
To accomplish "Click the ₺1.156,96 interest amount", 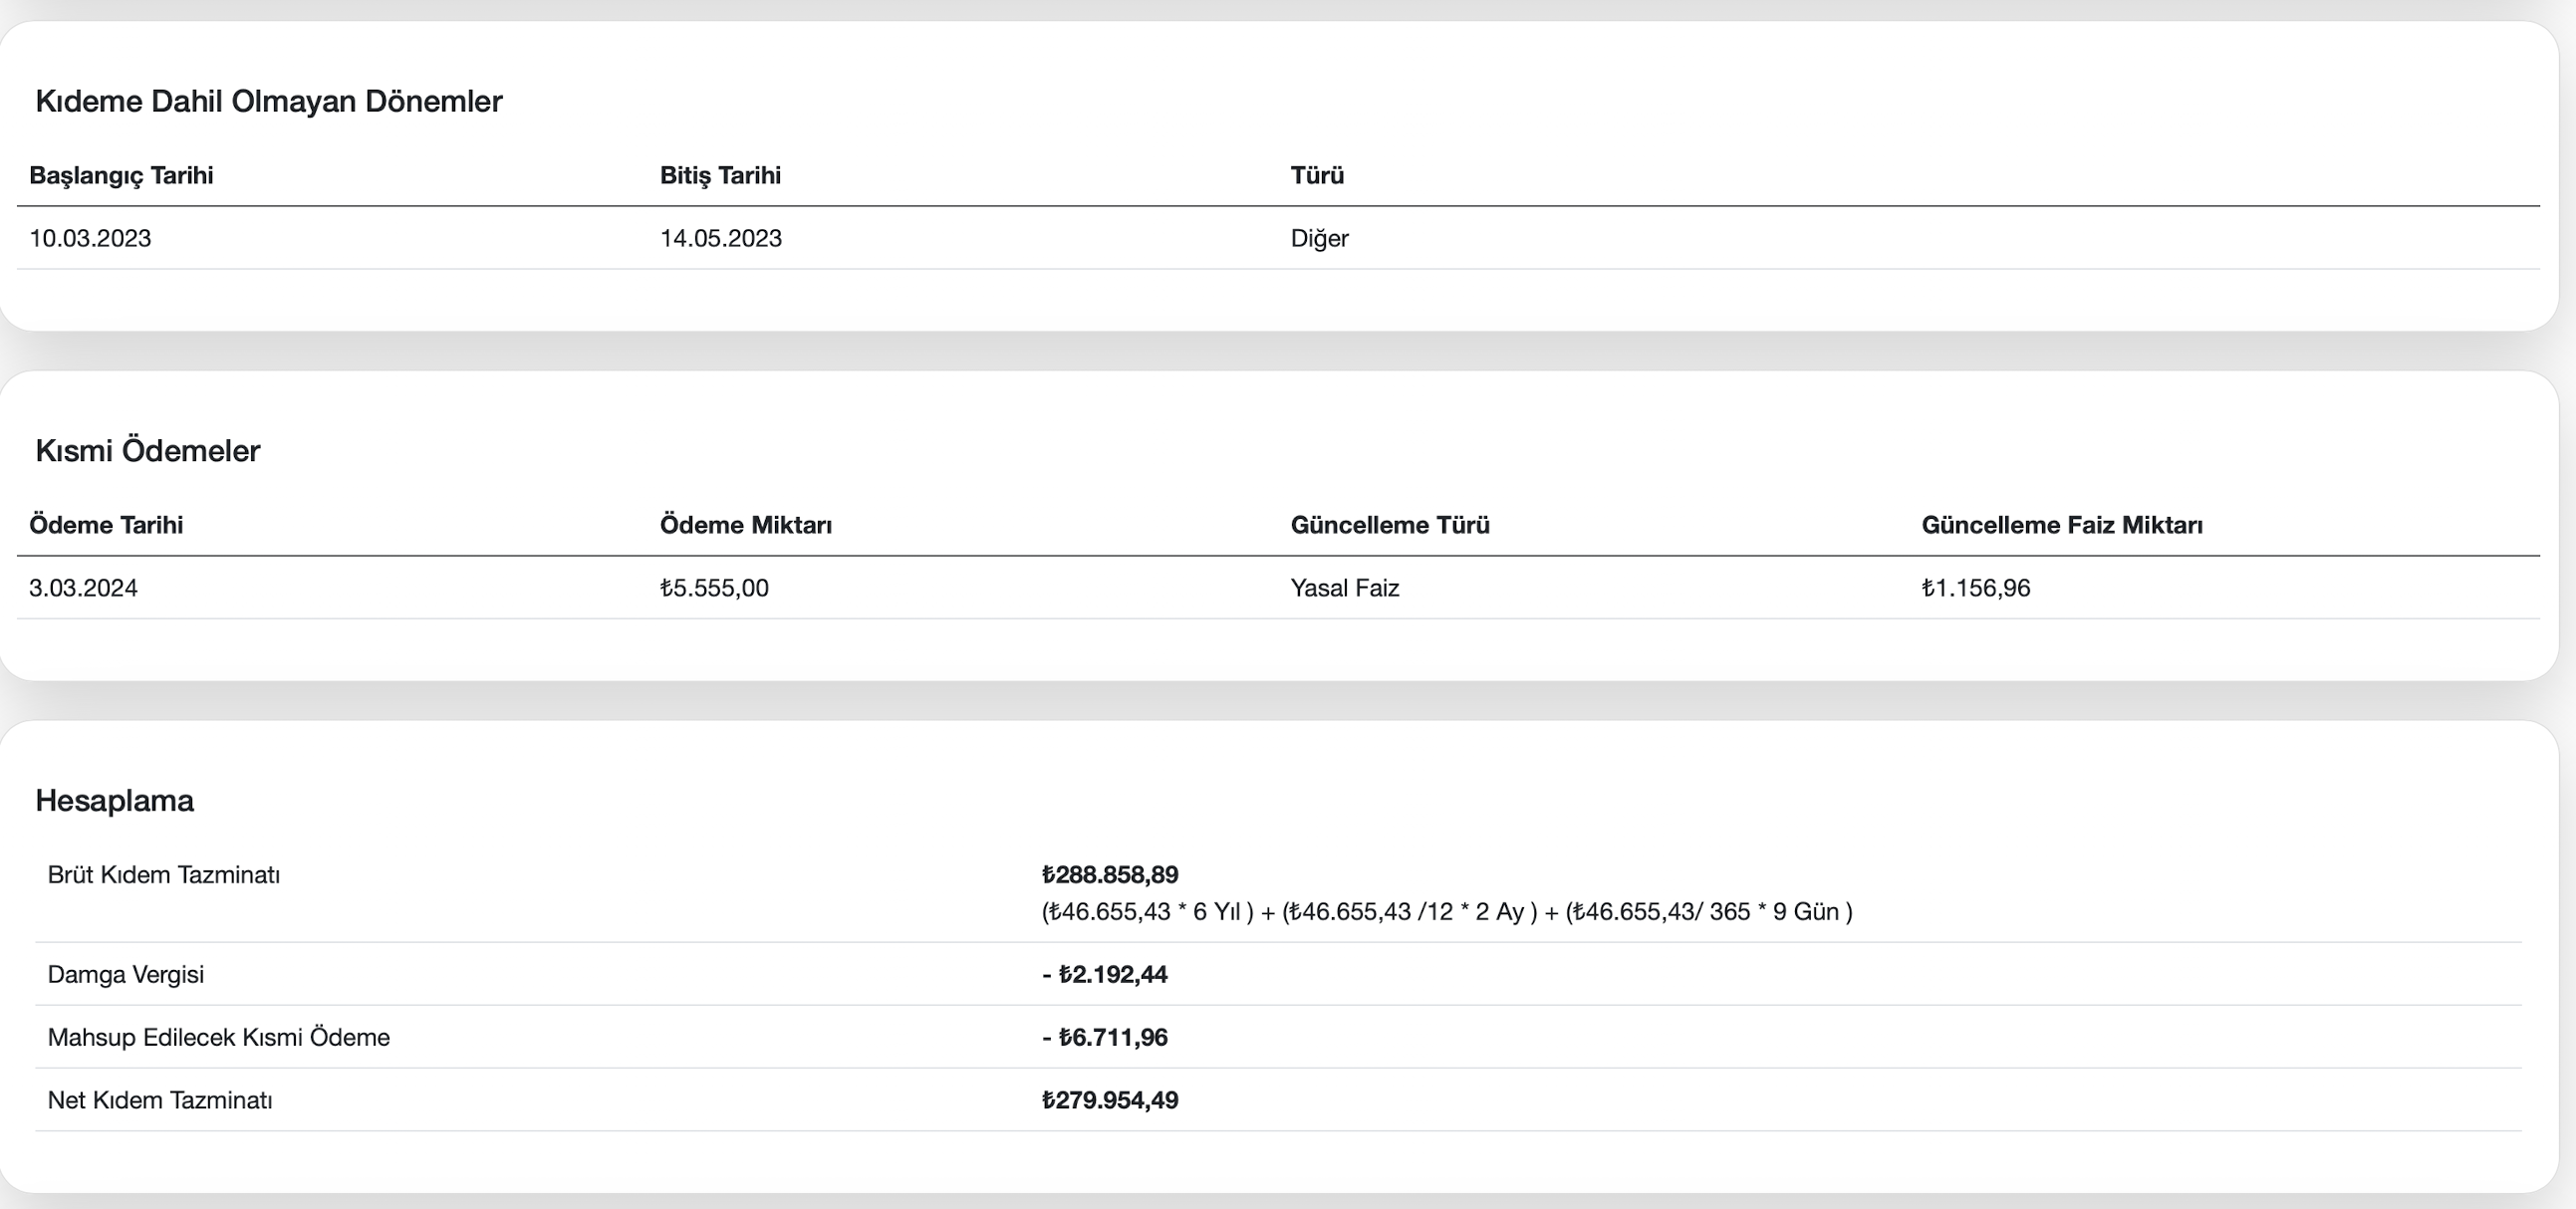I will point(1975,588).
